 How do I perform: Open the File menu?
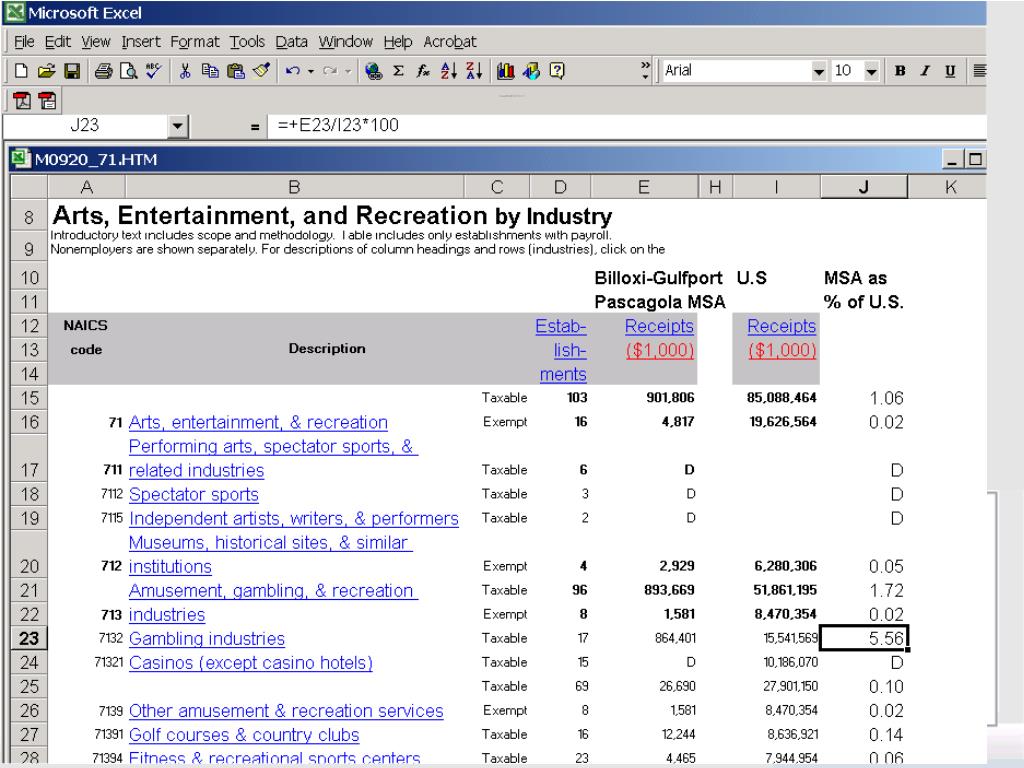point(24,42)
